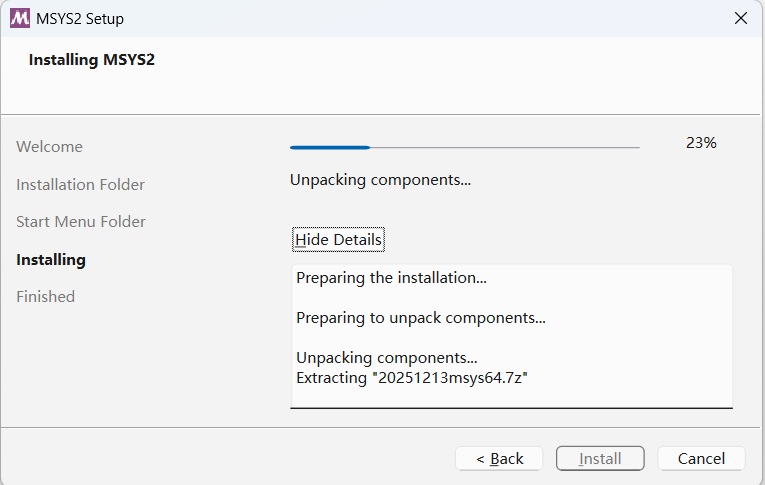Screen dimensions: 765x485
Task: Select the Welcome step in sidebar
Action: coord(50,147)
